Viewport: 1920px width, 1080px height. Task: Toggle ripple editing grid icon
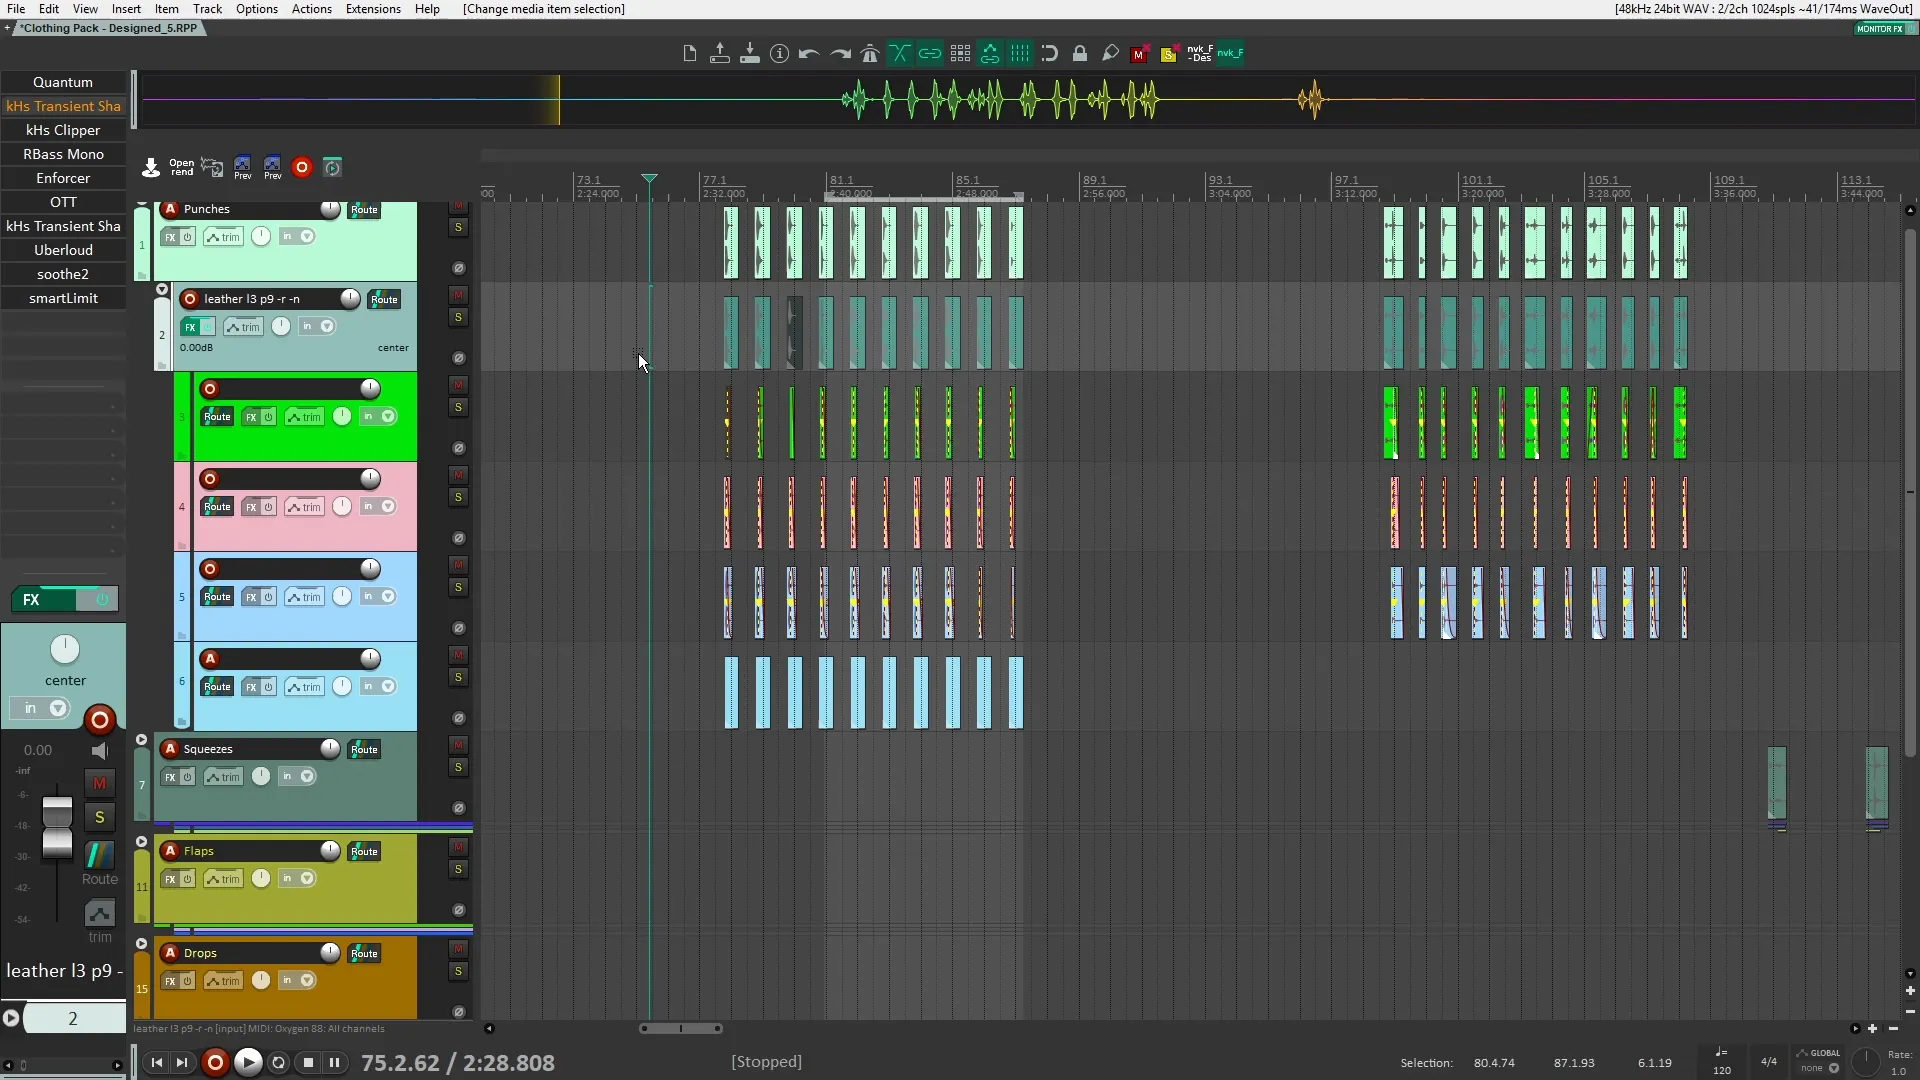(x=960, y=54)
